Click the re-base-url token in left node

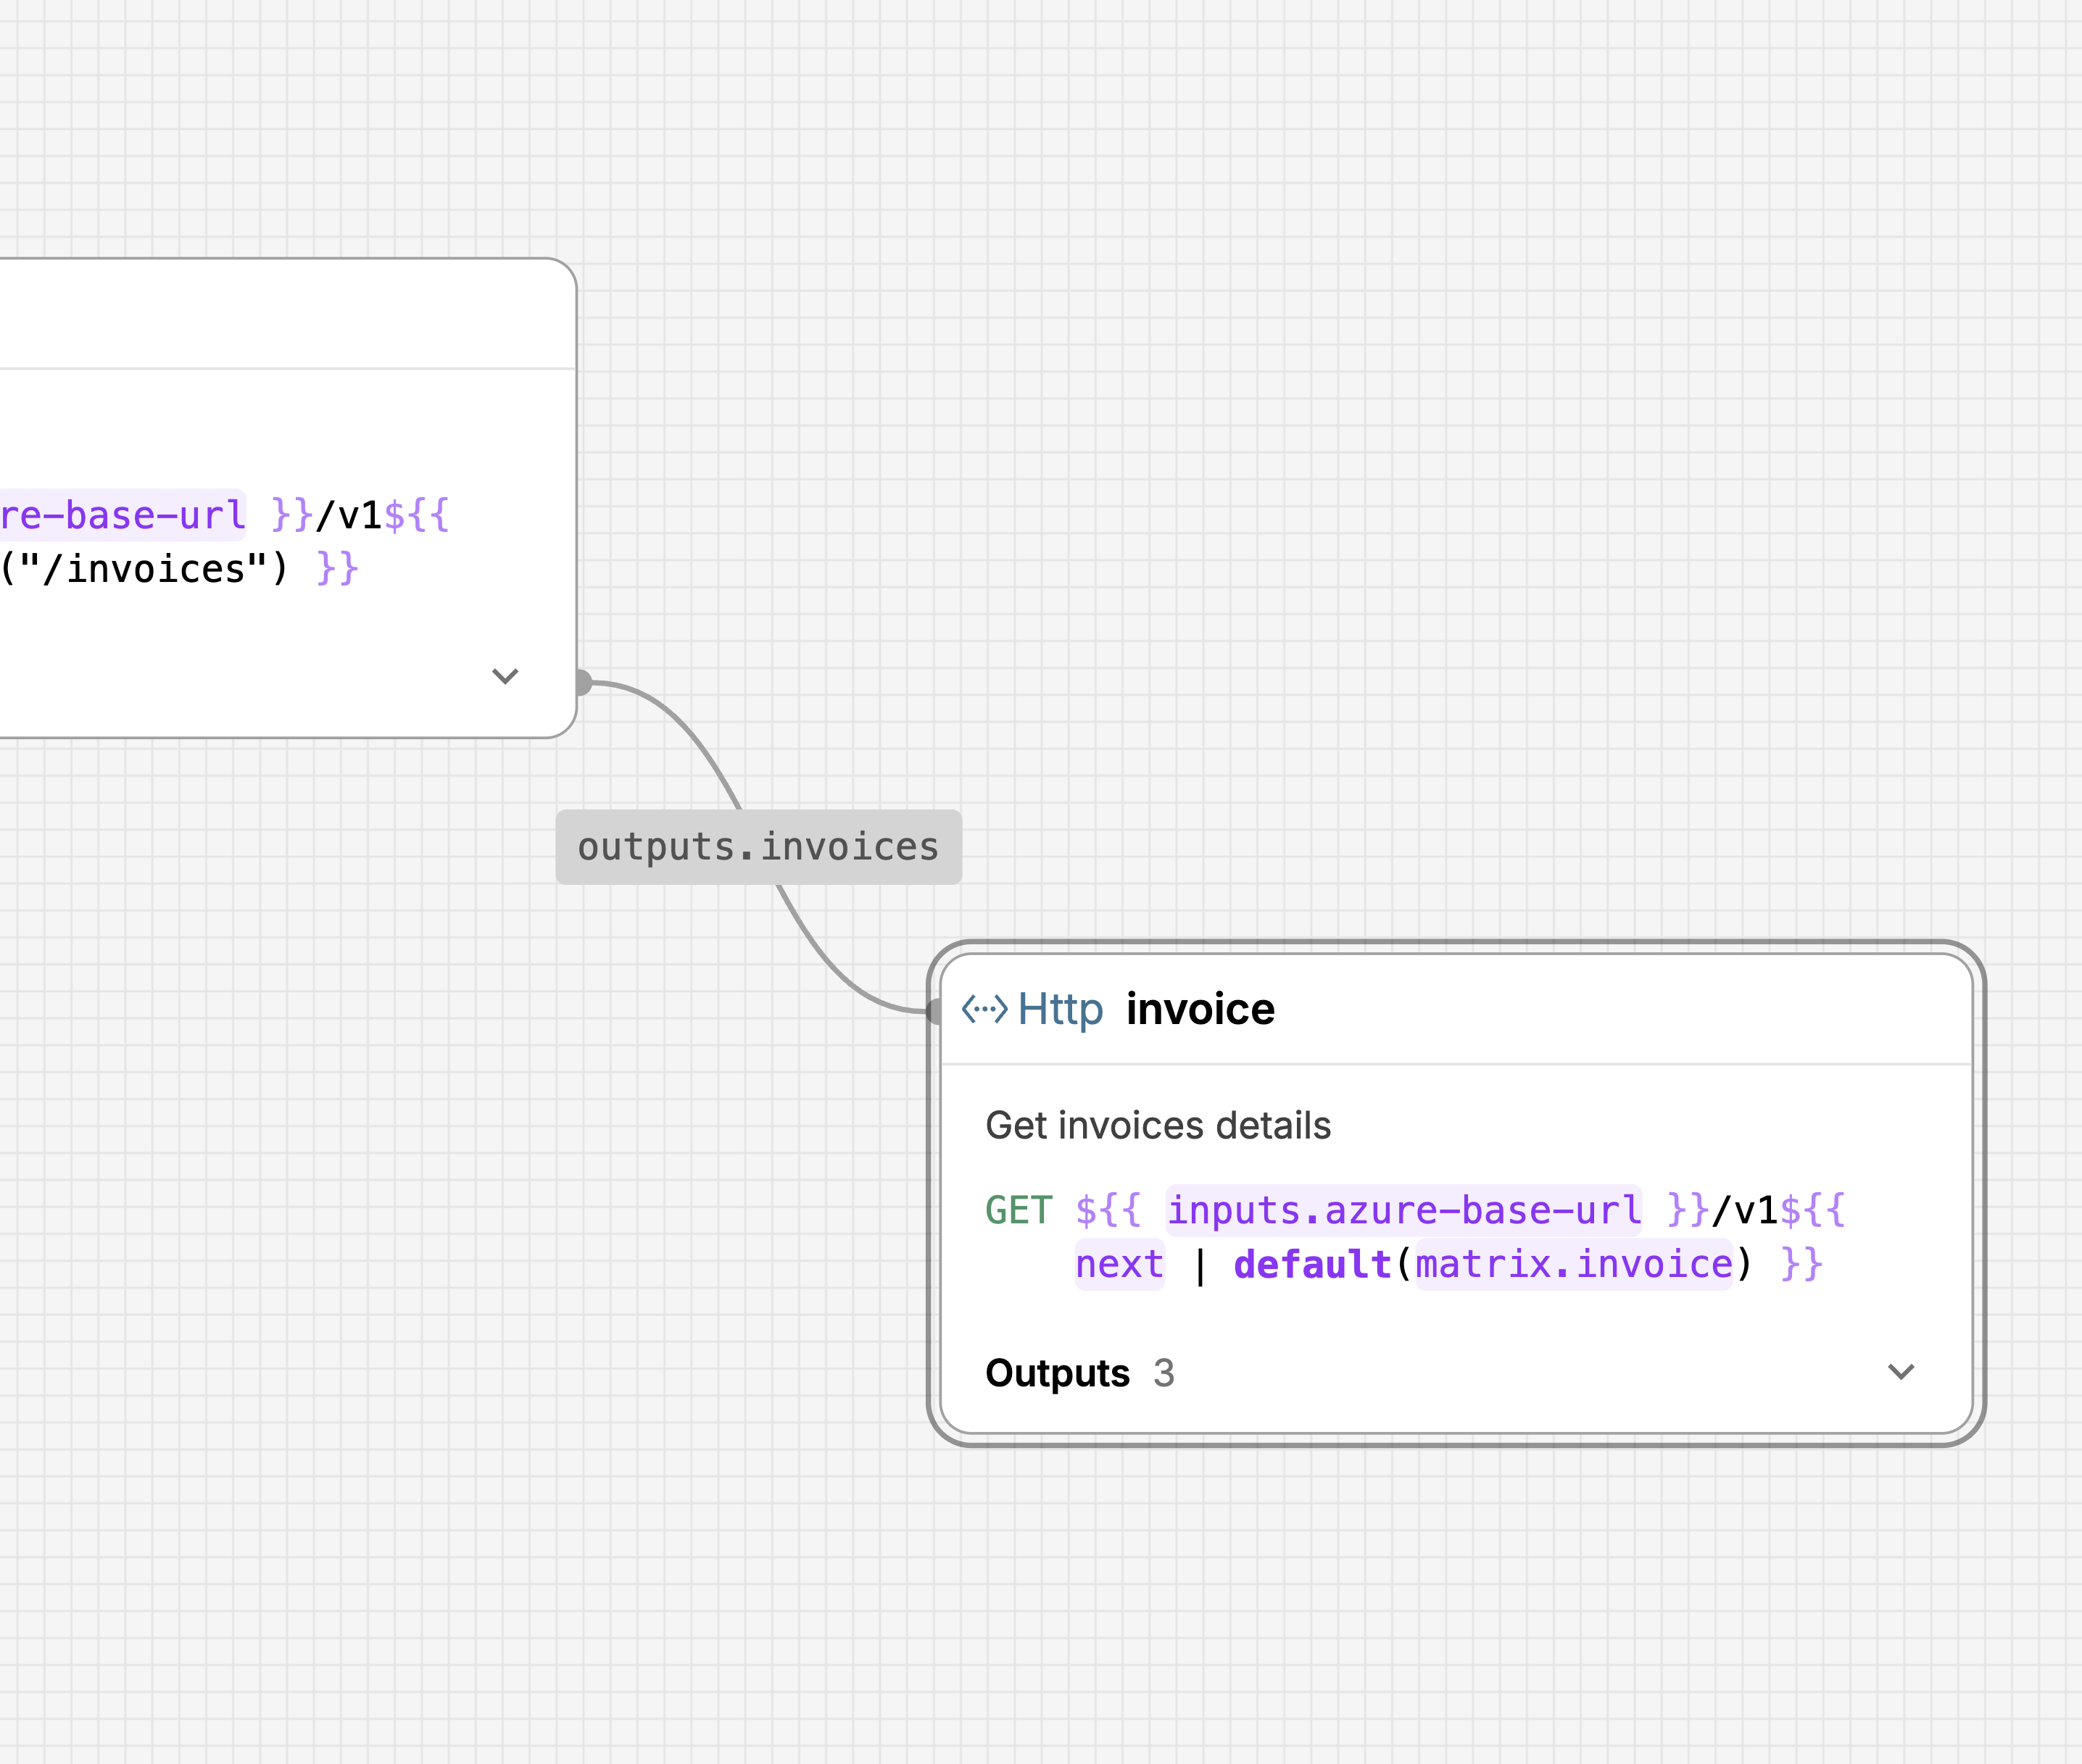pyautogui.click(x=122, y=515)
